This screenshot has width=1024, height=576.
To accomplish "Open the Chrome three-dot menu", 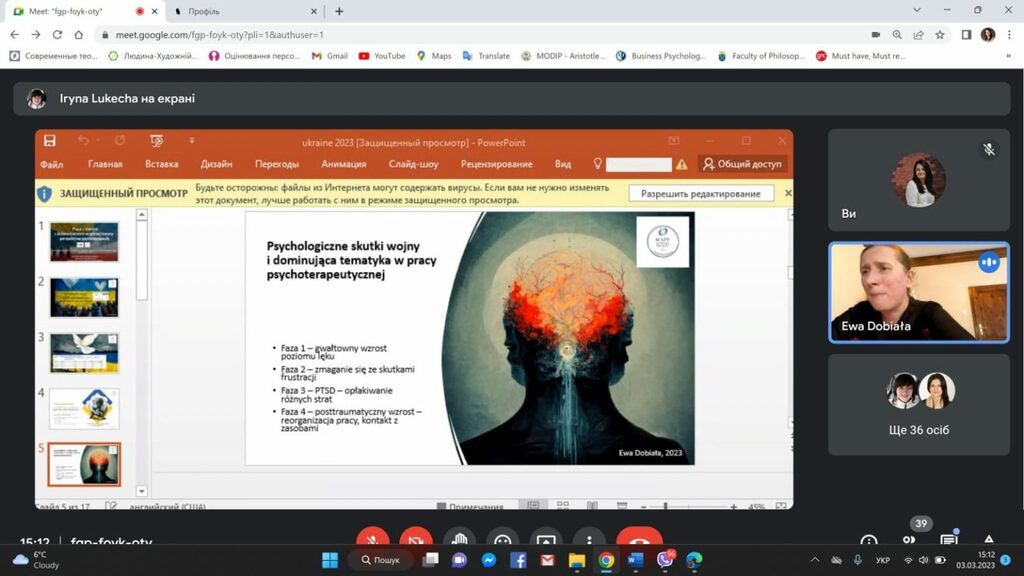I will point(1010,34).
